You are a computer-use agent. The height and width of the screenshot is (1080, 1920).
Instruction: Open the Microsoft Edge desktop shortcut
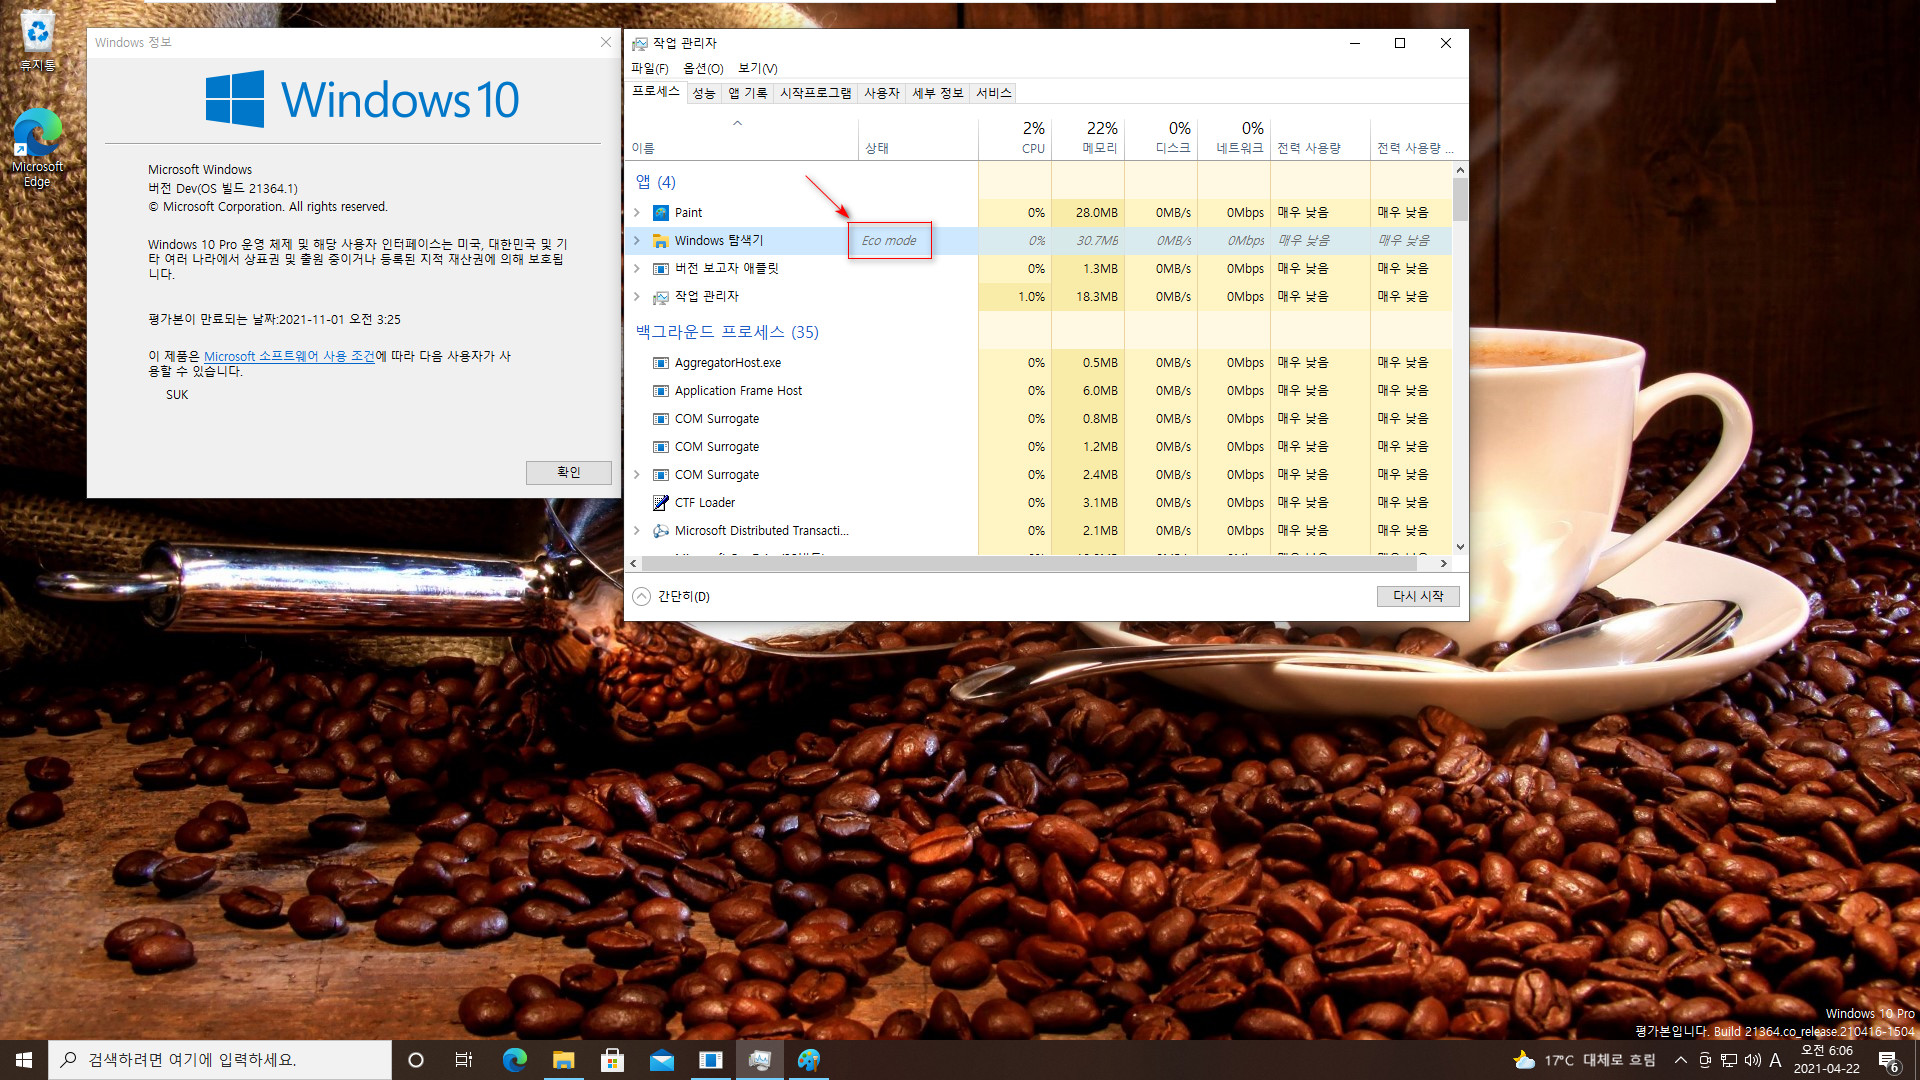point(37,147)
